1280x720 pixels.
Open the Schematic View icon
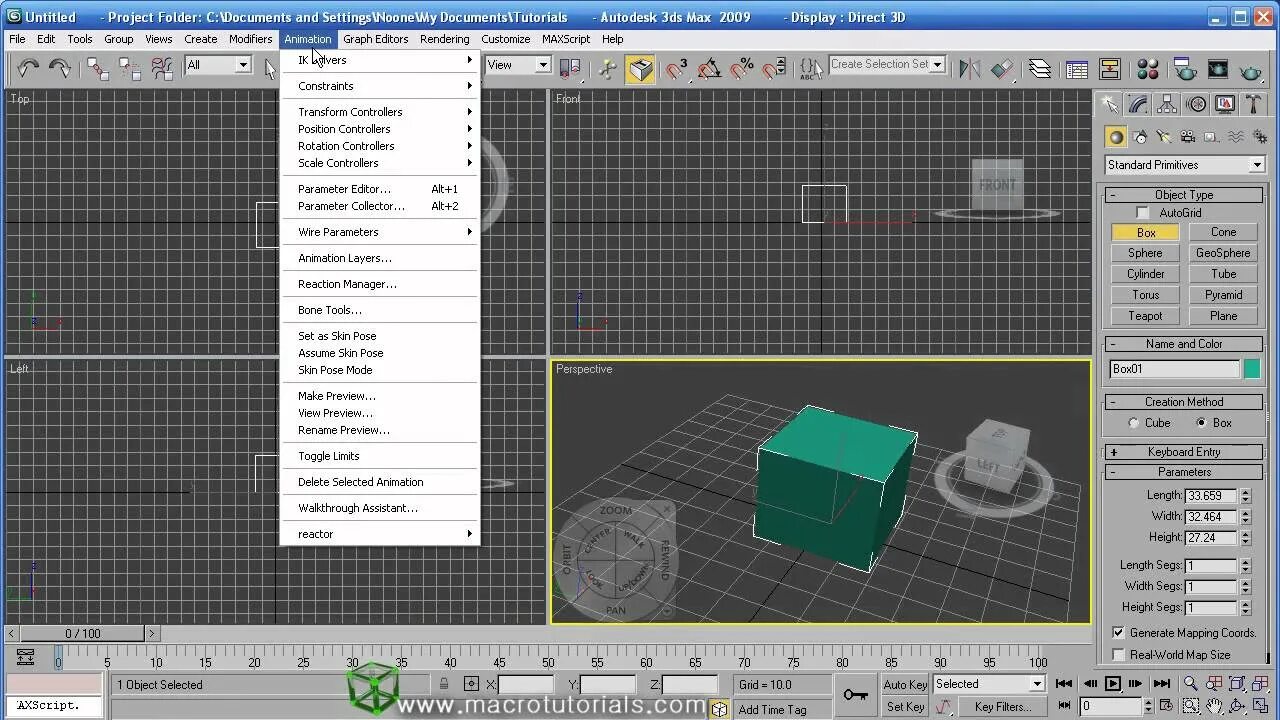coord(1110,68)
